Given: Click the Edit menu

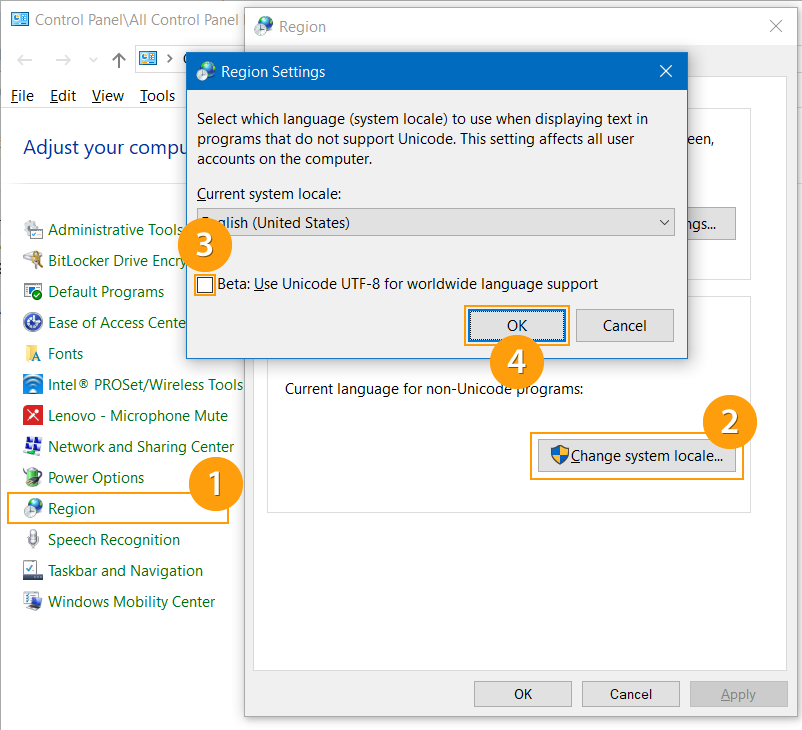Looking at the screenshot, I should point(63,95).
